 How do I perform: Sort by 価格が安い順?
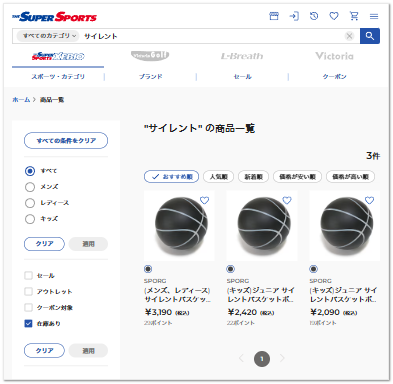tap(297, 177)
